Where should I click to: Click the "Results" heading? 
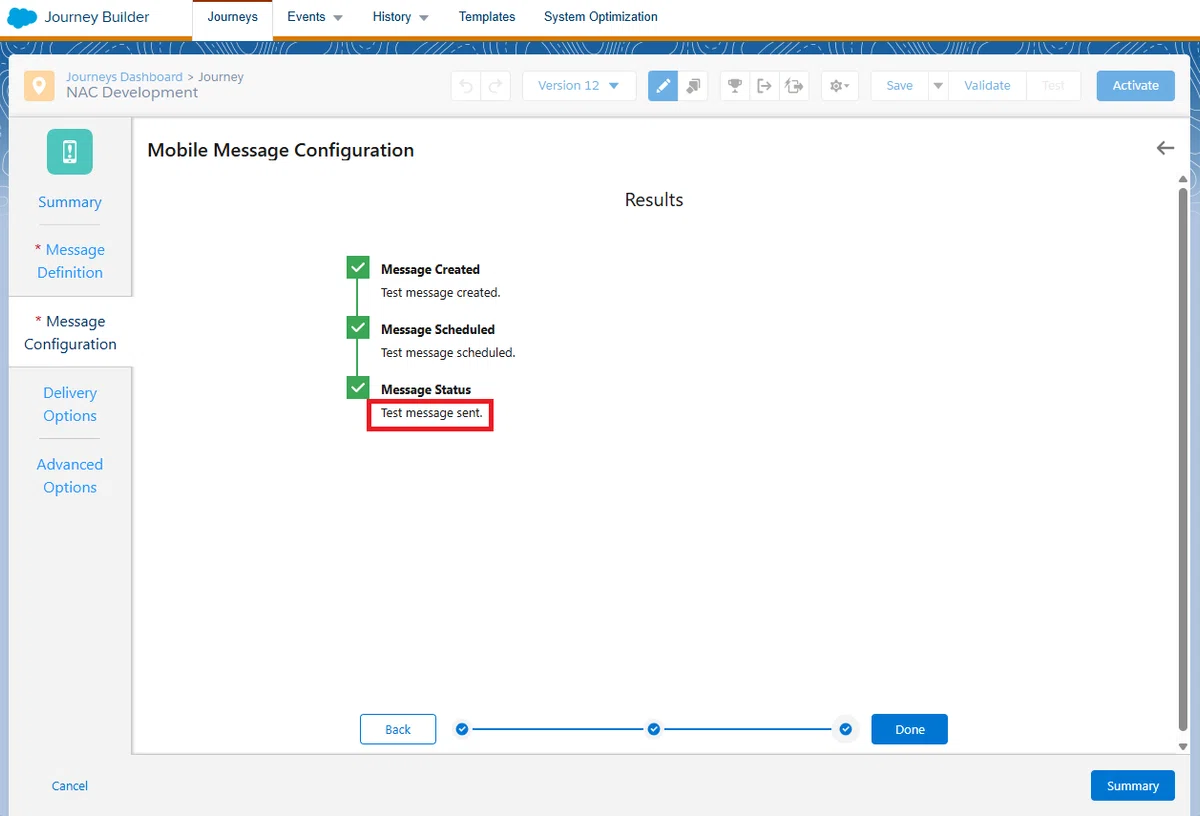click(654, 200)
